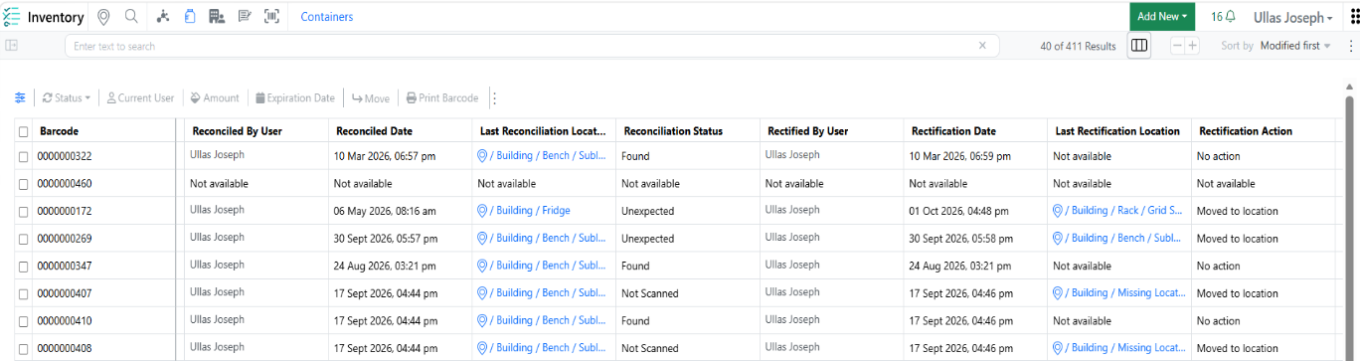The height and width of the screenshot is (361, 1360).
Task: Open reconciliation location link for row 0000000347
Action: [542, 266]
